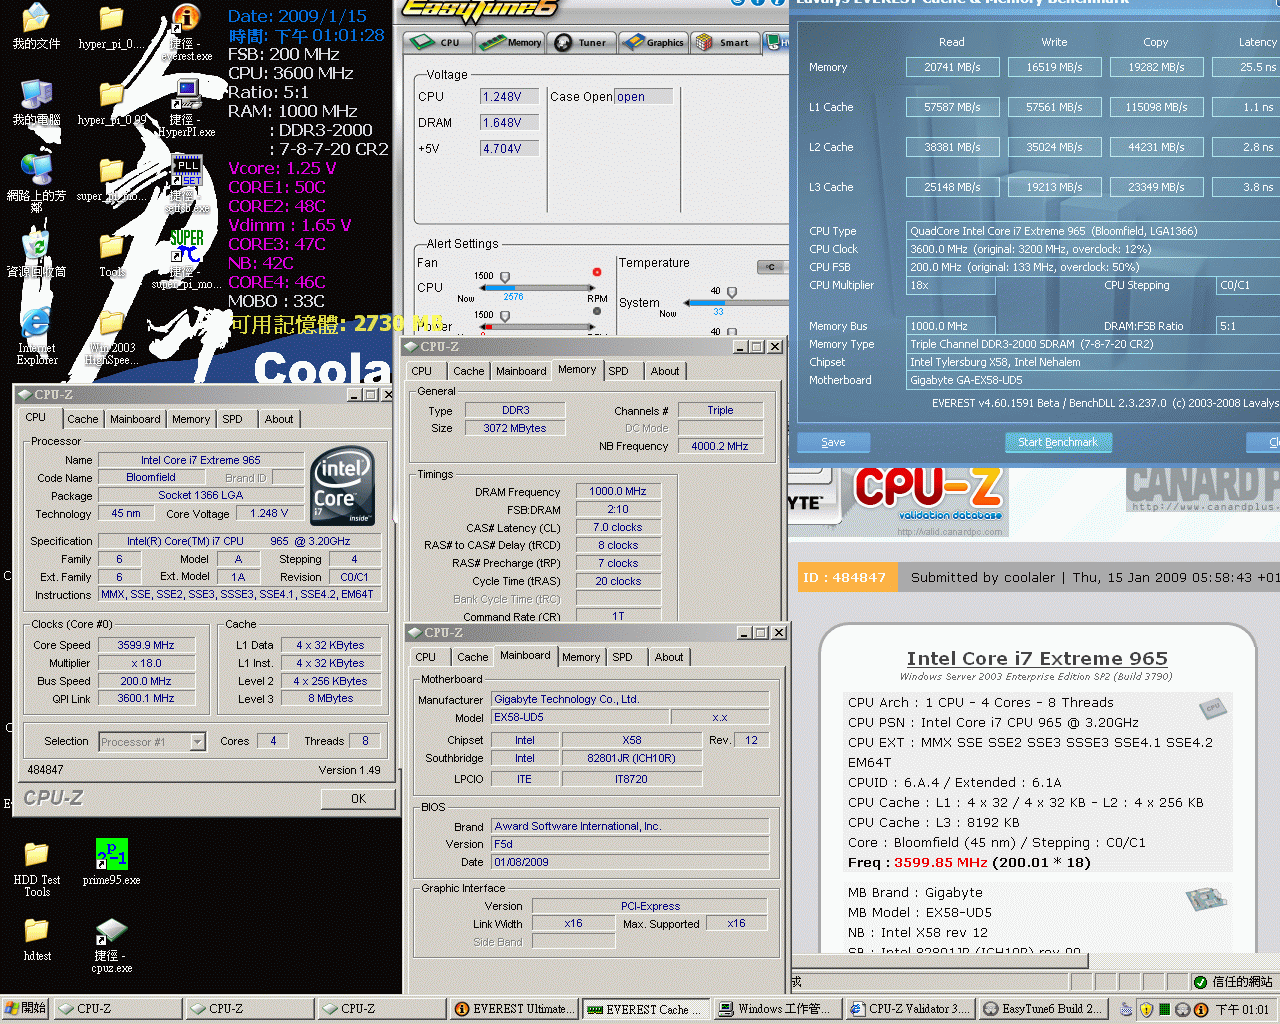1280x1024 pixels.
Task: Open the Tools desktop folder
Action: coord(112,253)
